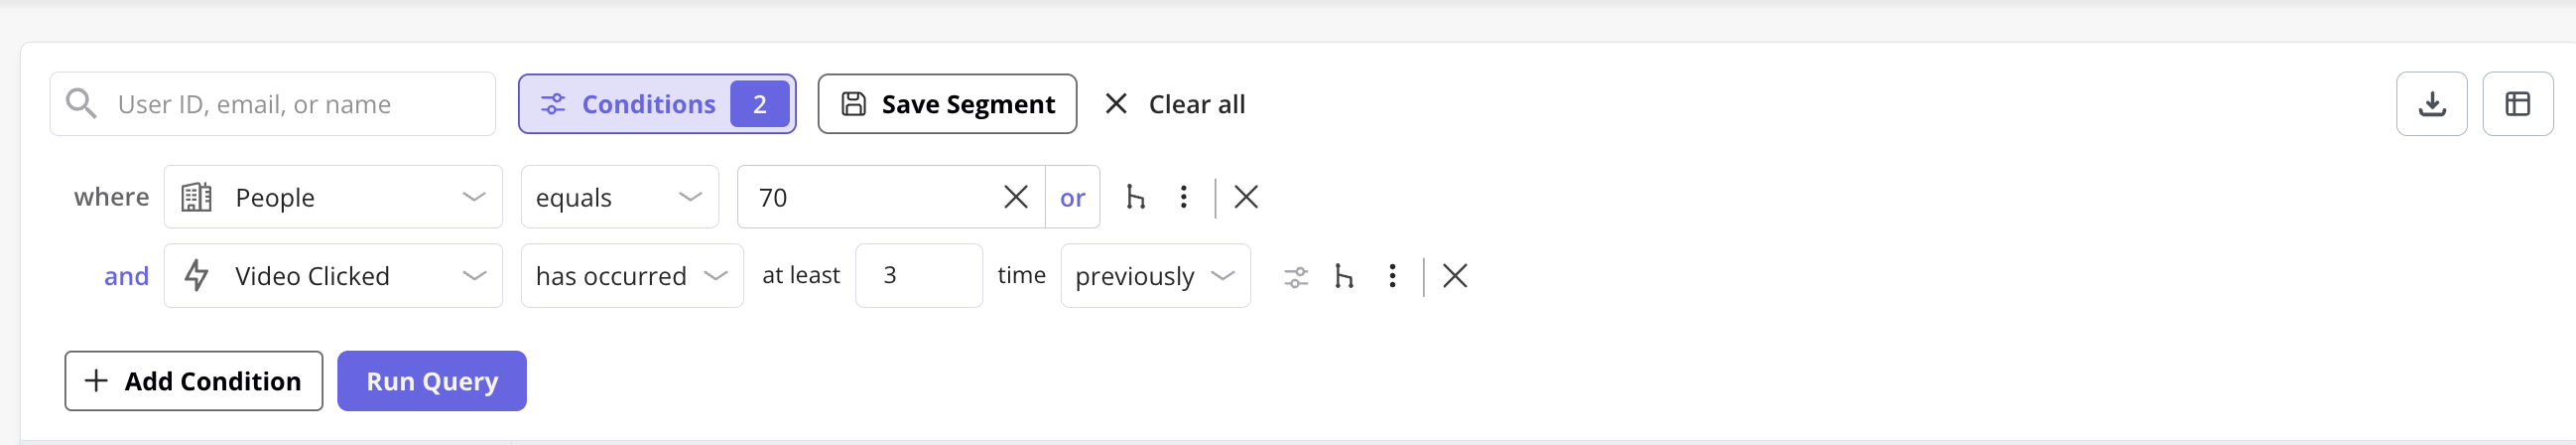2576x445 pixels.
Task: Click the Save Segment button
Action: coord(947,104)
